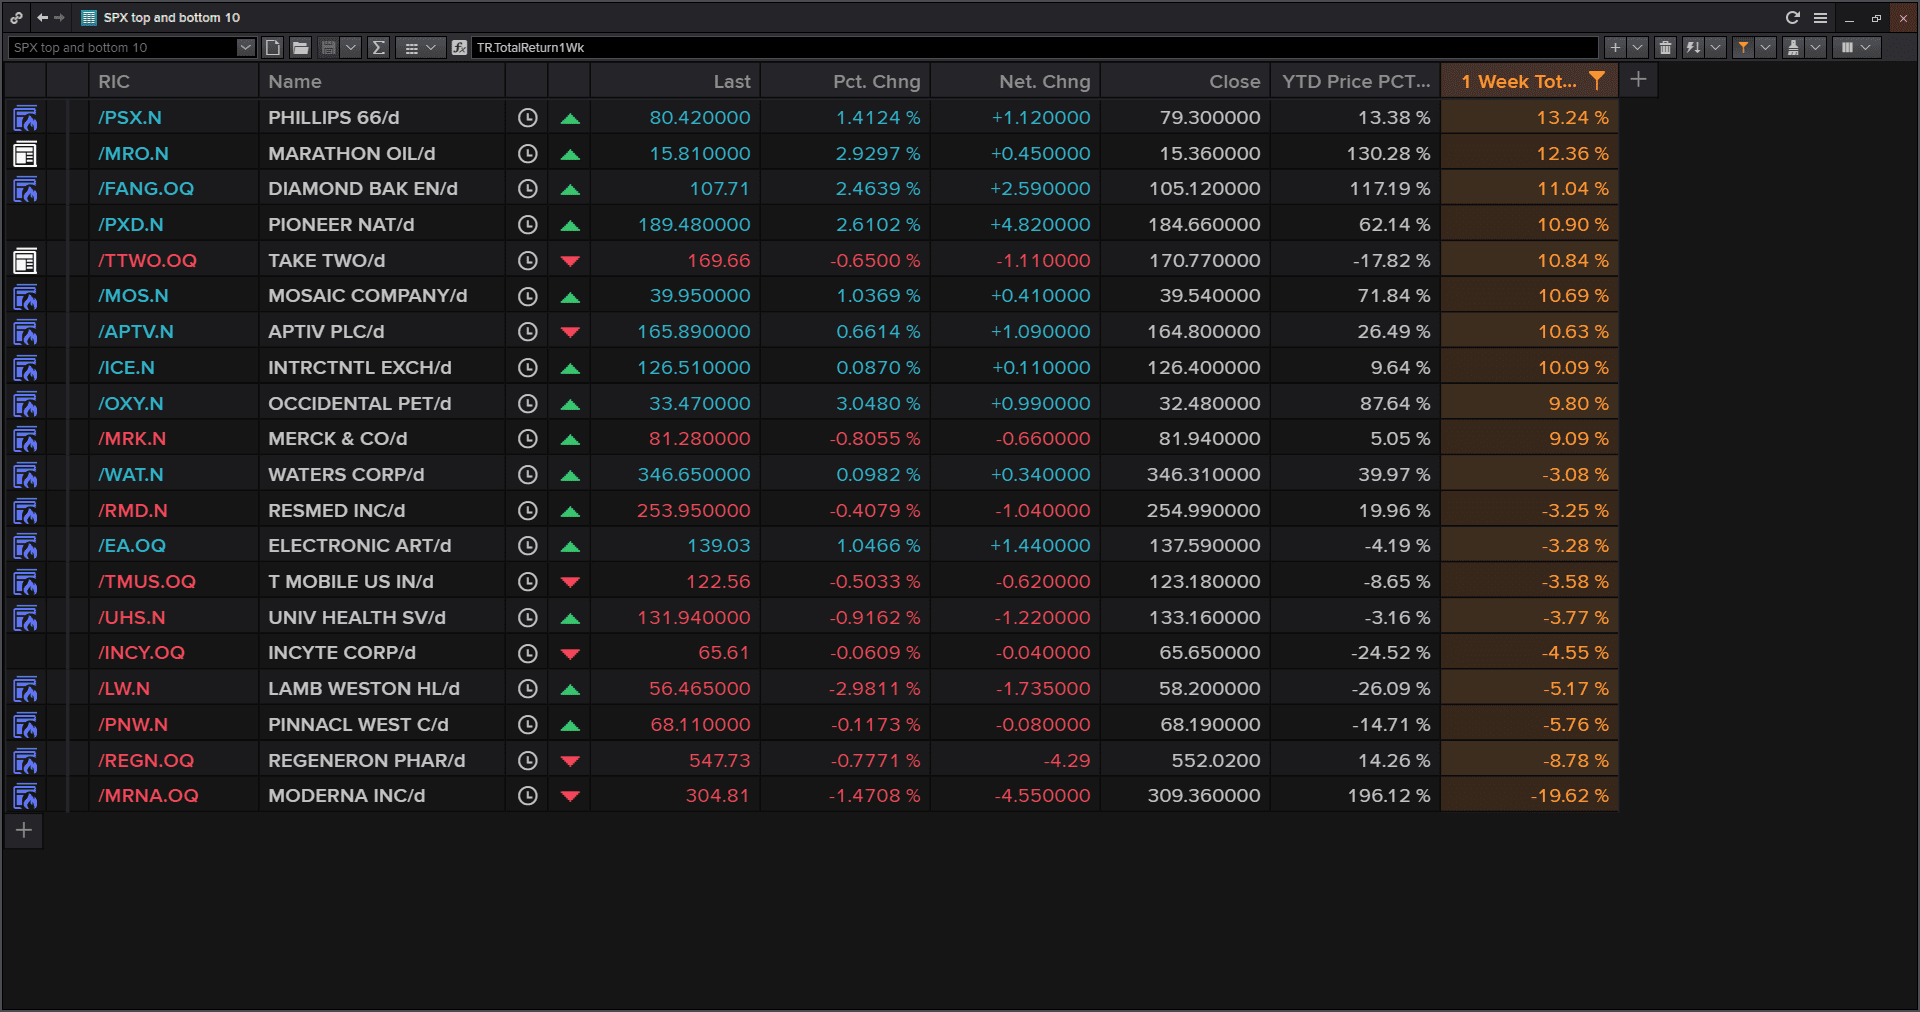This screenshot has width=1920, height=1012.
Task: Refresh the SPX list
Action: click(x=1792, y=17)
